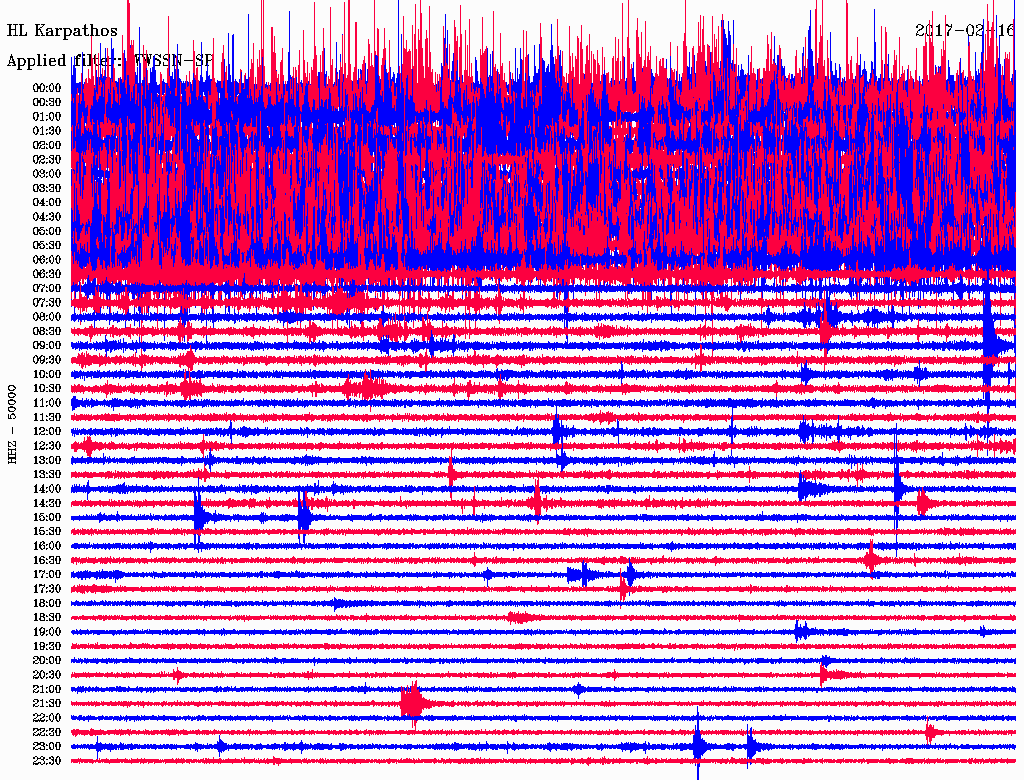Select the 23:00 time label
The height and width of the screenshot is (780, 1024).
[47, 747]
